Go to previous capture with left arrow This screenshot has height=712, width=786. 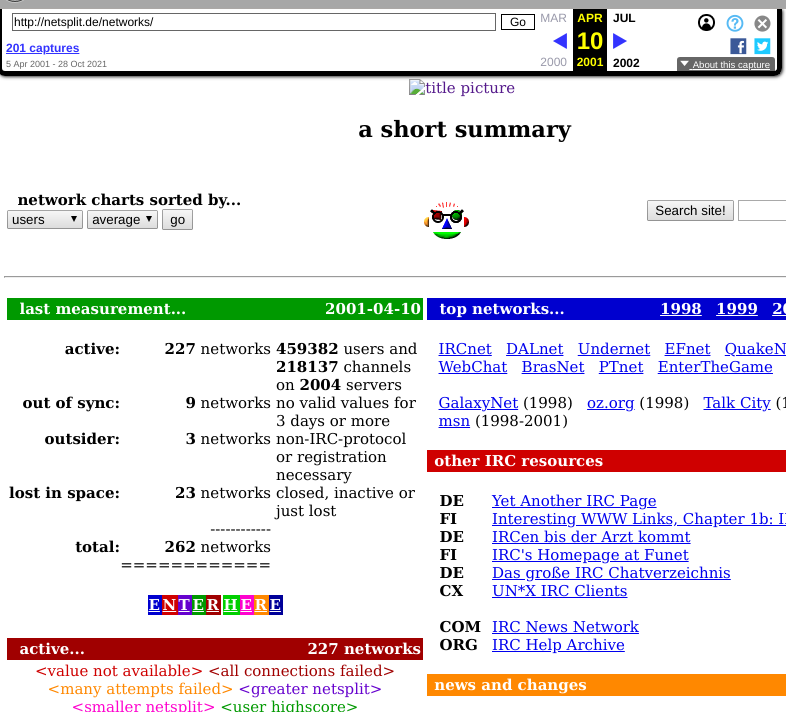click(x=560, y=41)
